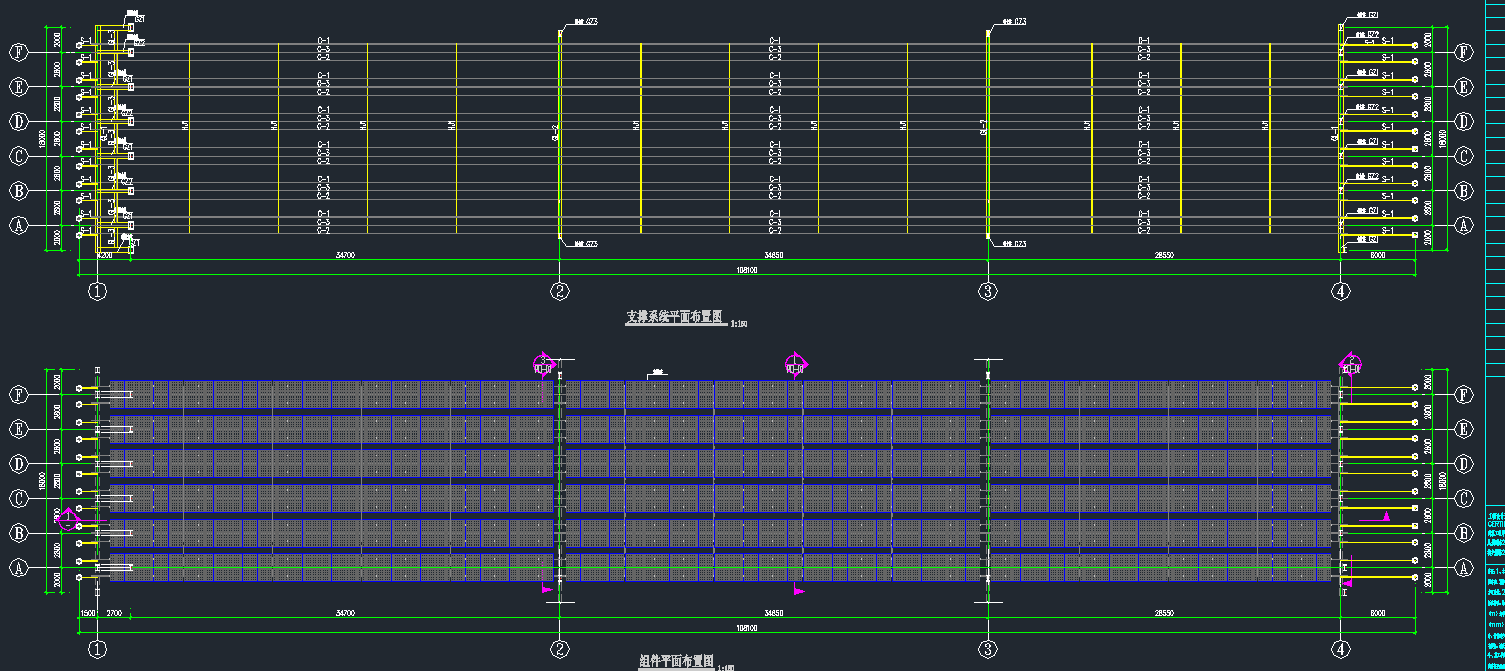Click the 28550 dimension in upper plan
The image size is (1505, 671).
(x=1164, y=256)
